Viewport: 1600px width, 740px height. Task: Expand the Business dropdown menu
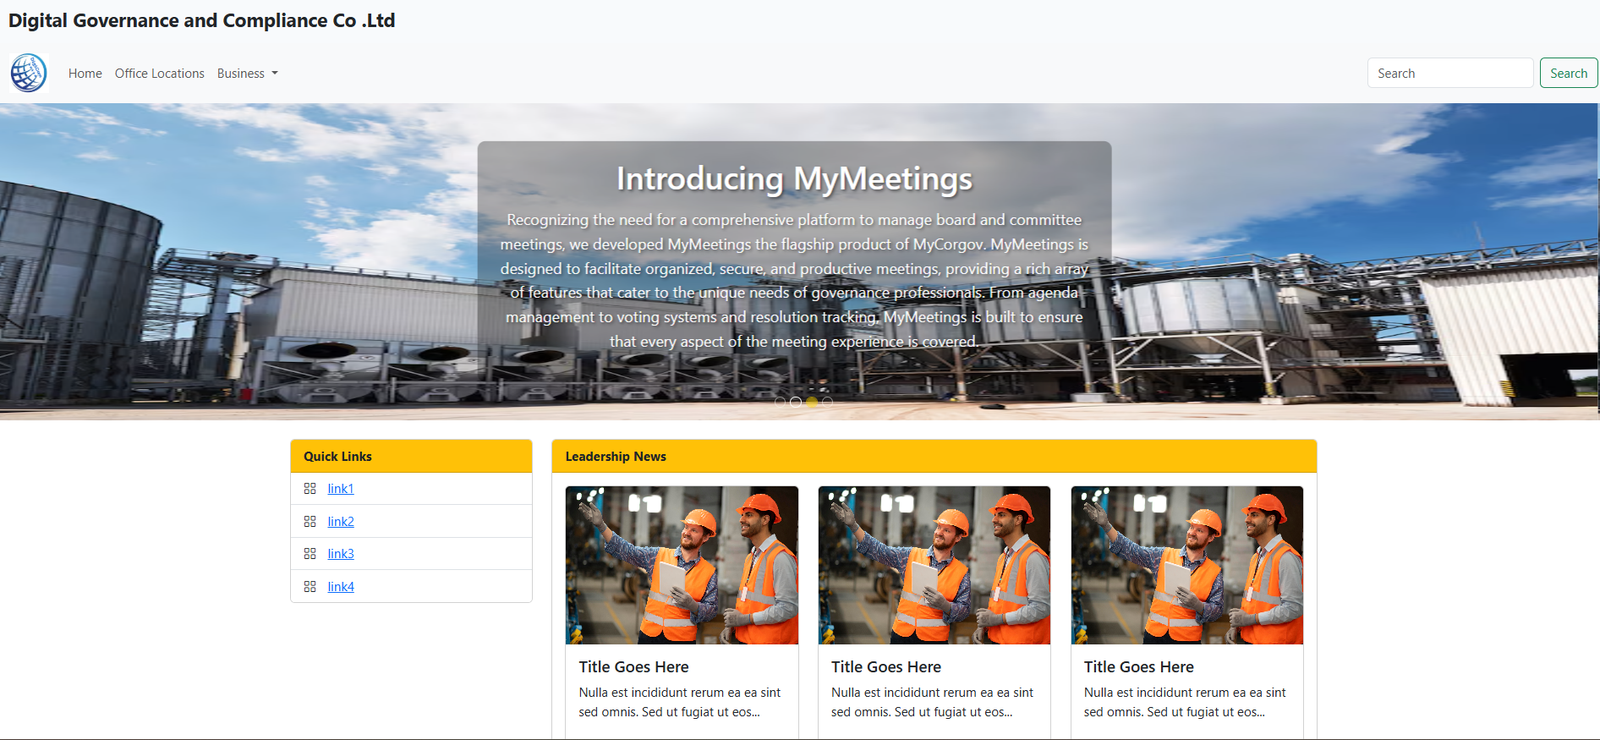tap(247, 74)
